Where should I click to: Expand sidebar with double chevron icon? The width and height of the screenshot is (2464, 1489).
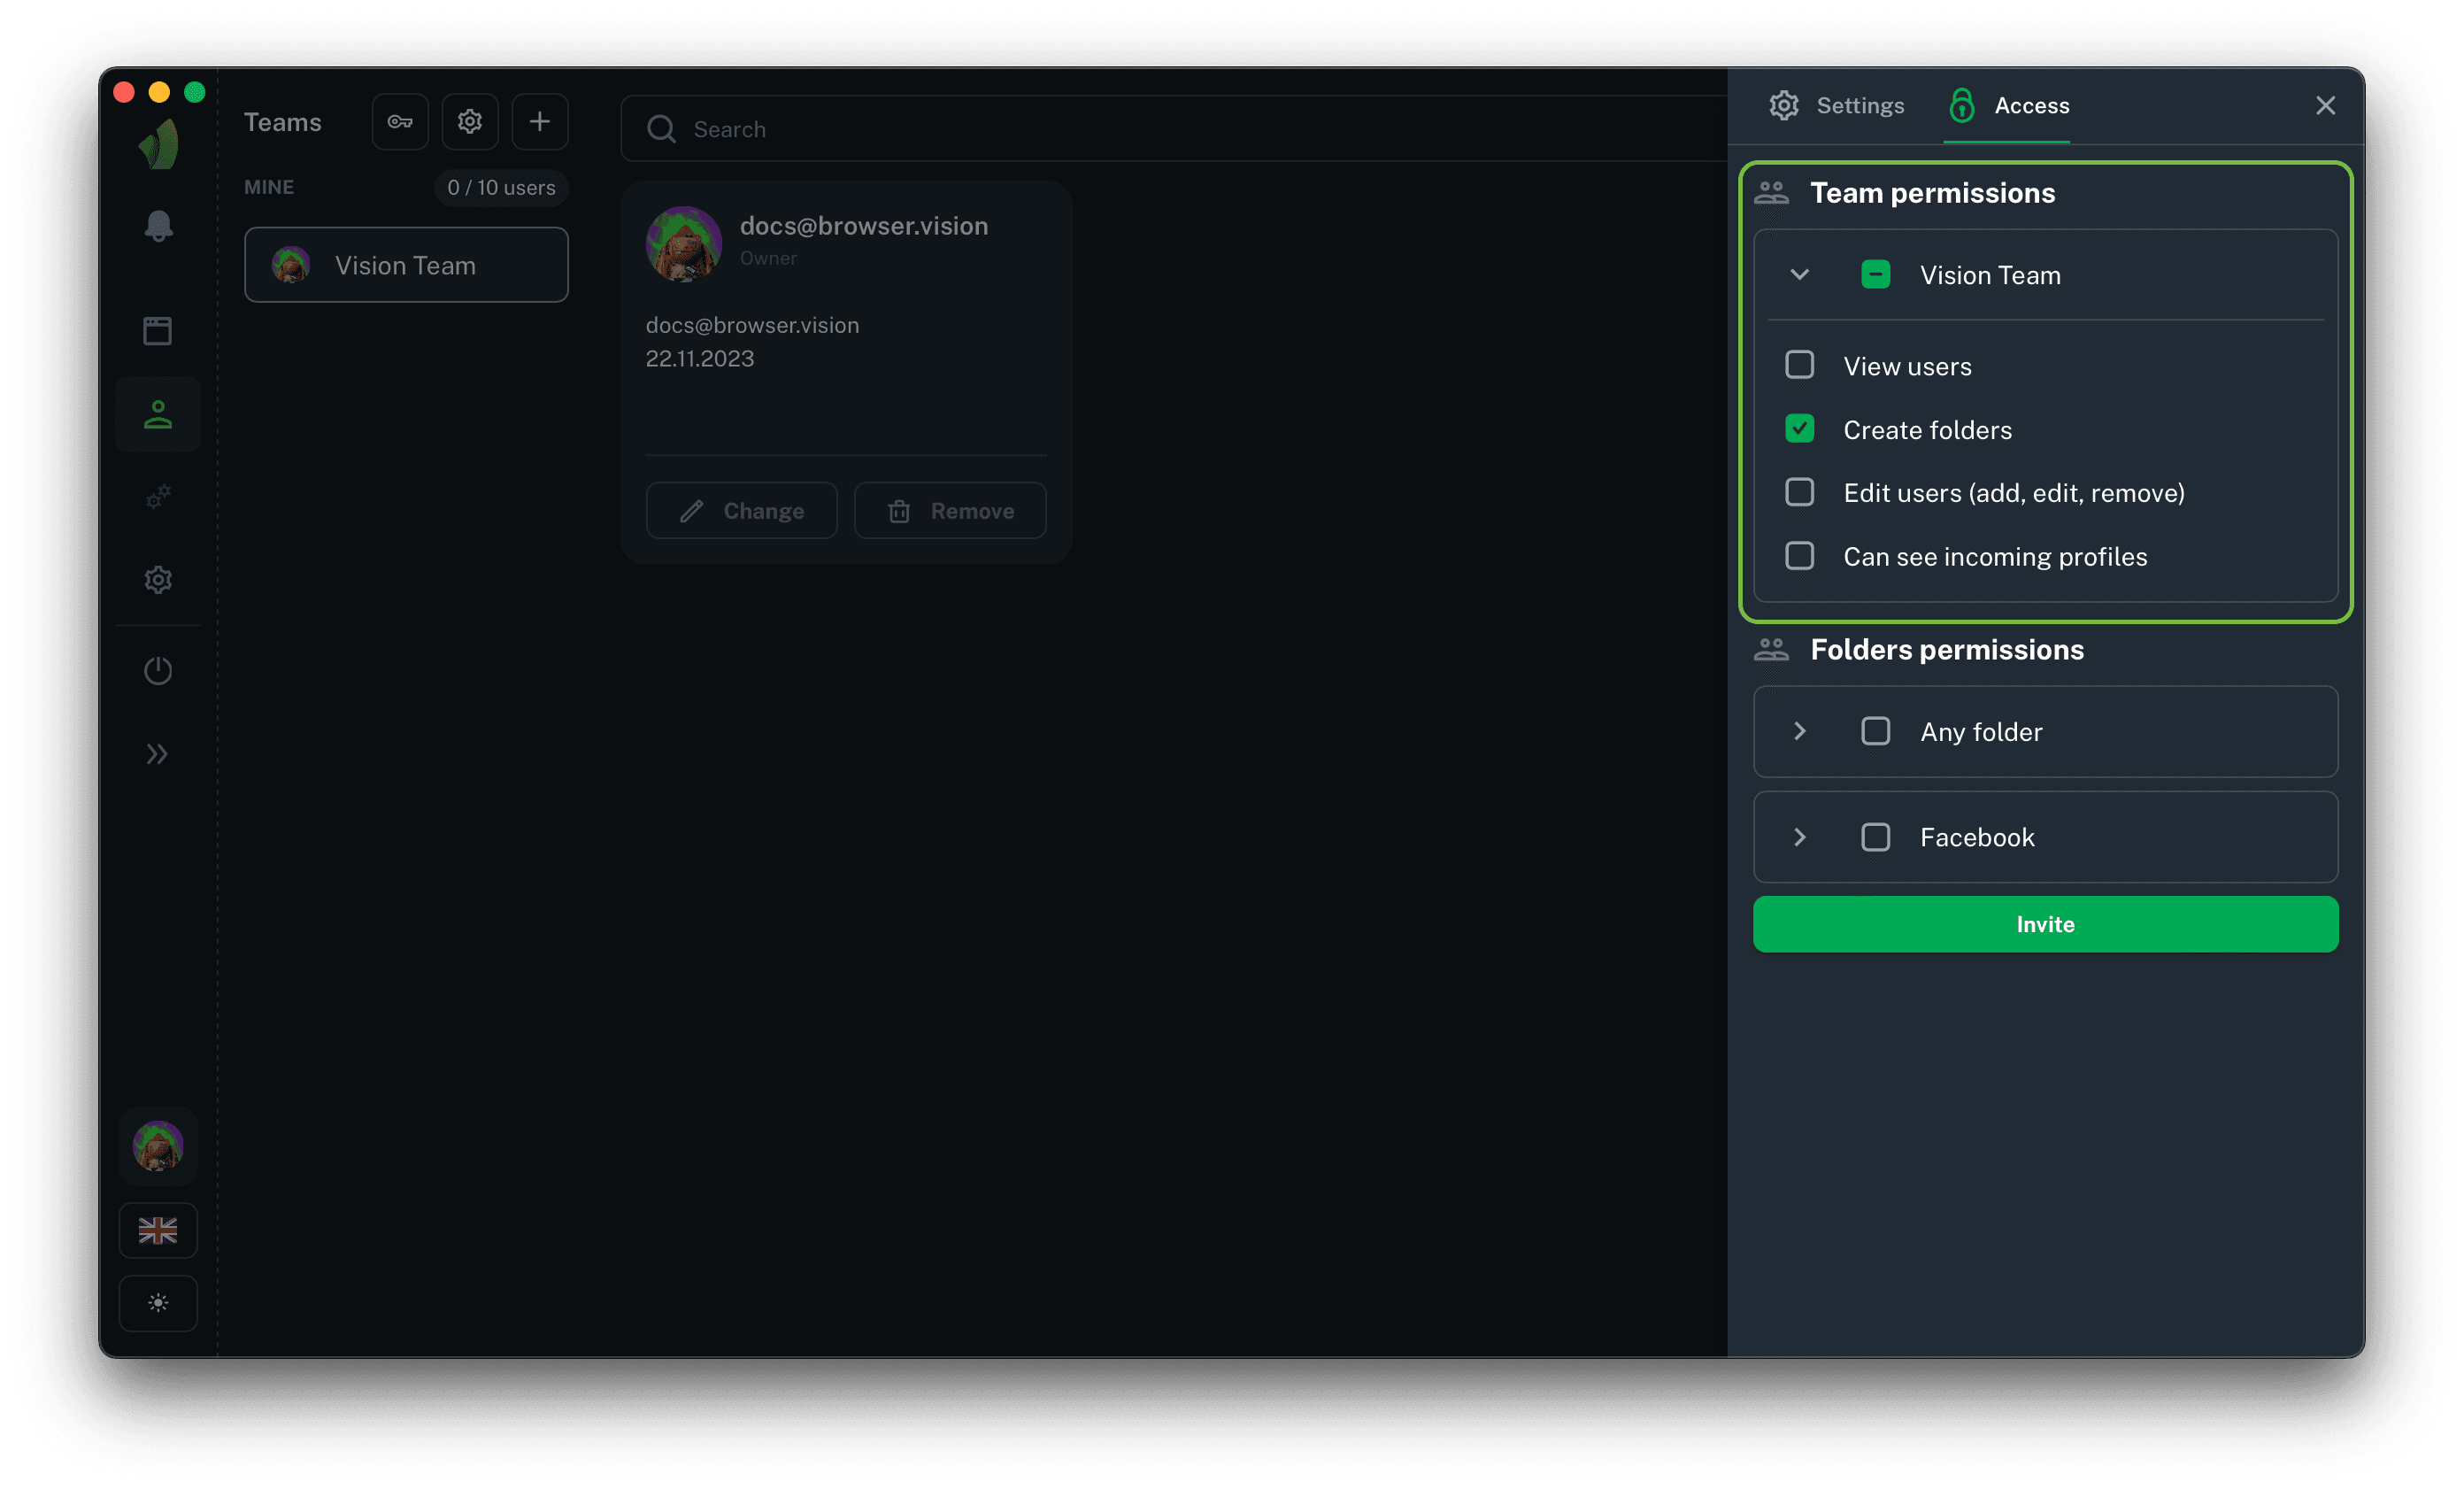point(158,754)
